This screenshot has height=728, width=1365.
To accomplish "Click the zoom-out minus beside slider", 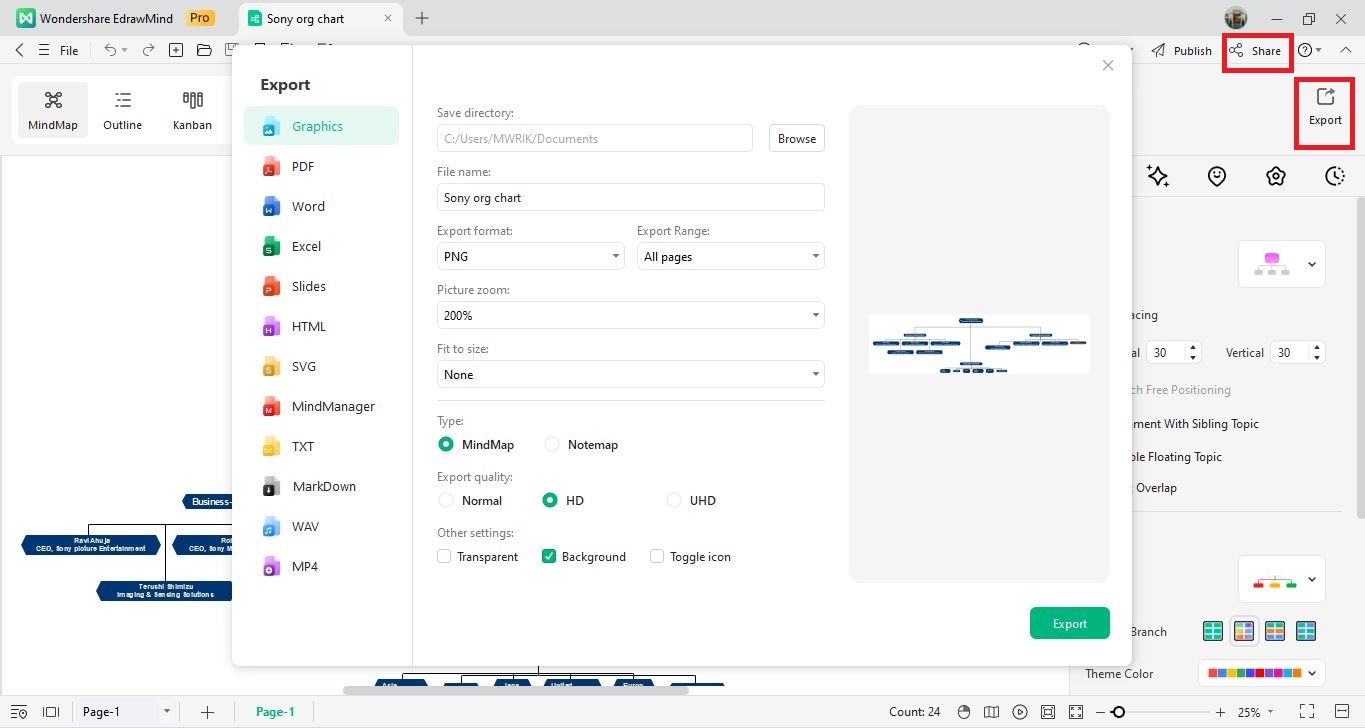I will click(1099, 712).
